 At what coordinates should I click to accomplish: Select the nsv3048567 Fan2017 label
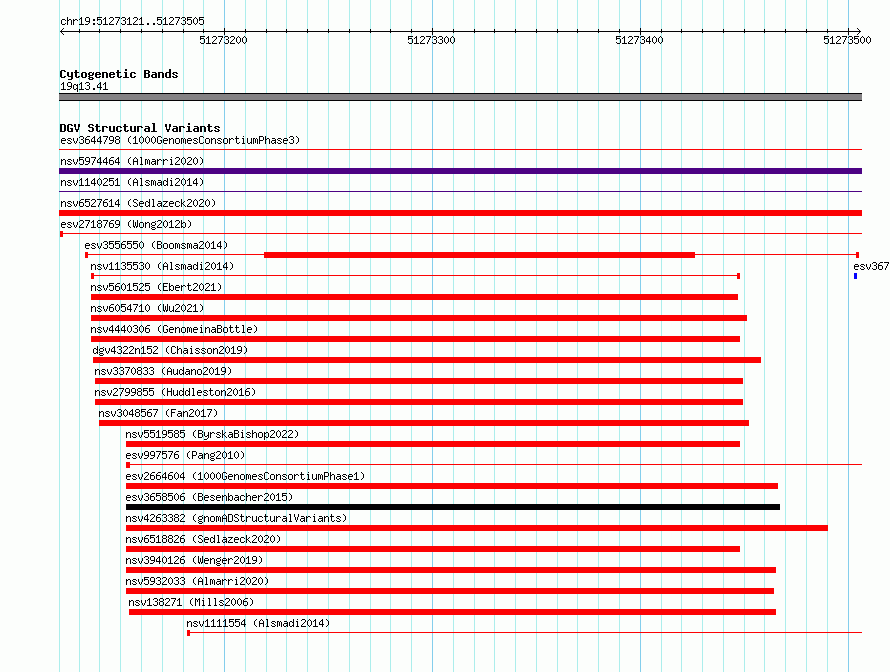(x=158, y=413)
